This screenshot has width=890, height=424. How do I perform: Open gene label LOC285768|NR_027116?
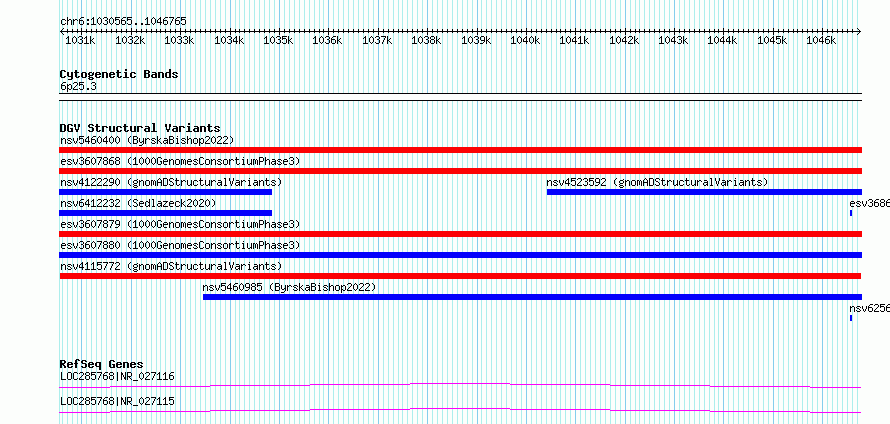117,376
